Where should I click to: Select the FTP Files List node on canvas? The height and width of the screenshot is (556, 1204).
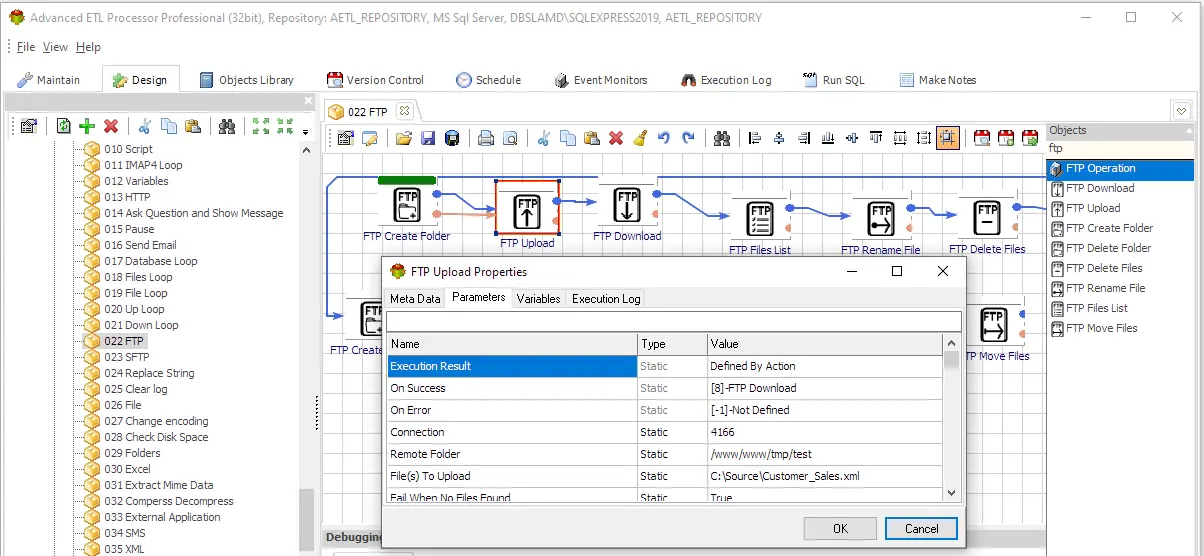760,218
